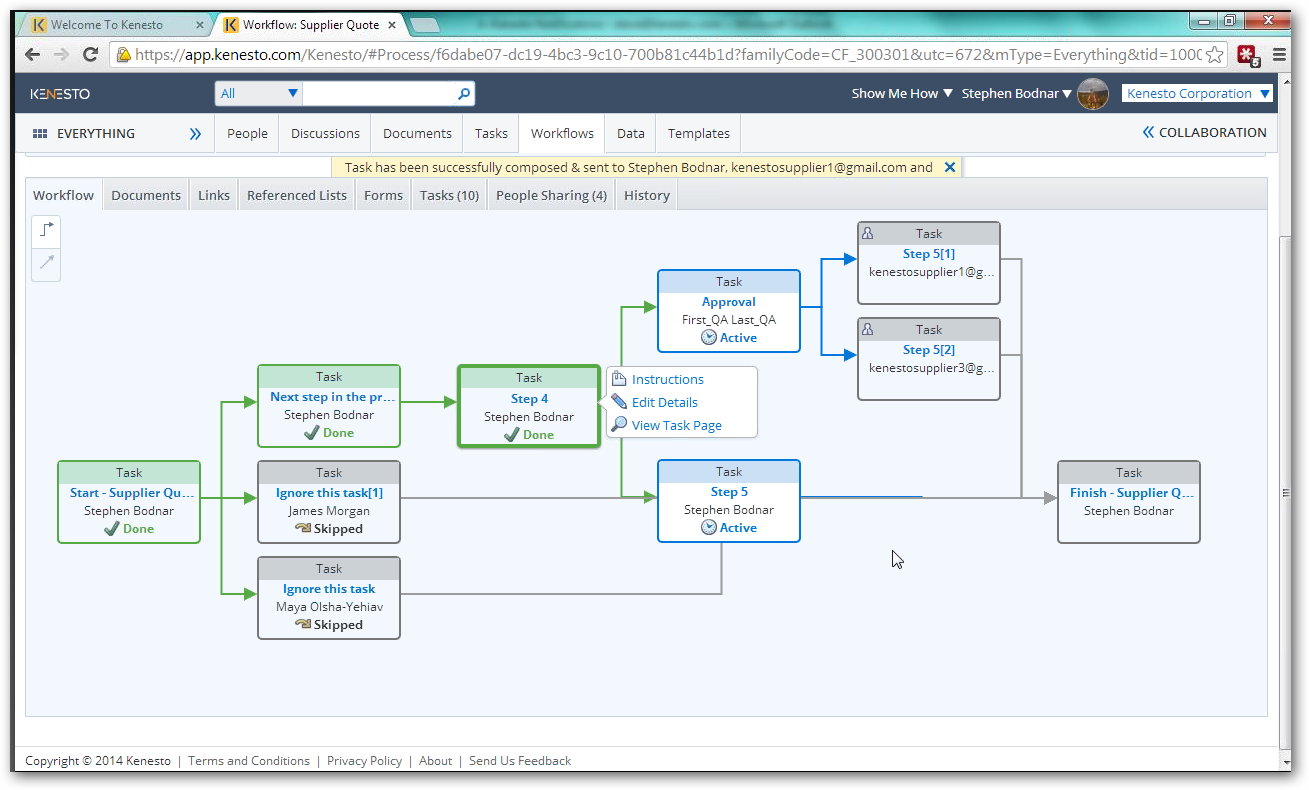The image size is (1309, 790).
Task: Click the search magnifier icon
Action: pos(464,94)
